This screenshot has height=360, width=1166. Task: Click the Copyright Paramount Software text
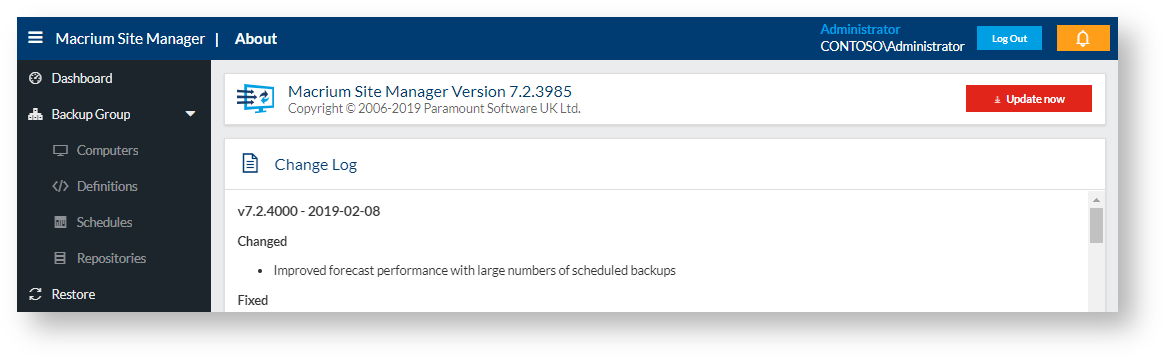[x=434, y=109]
